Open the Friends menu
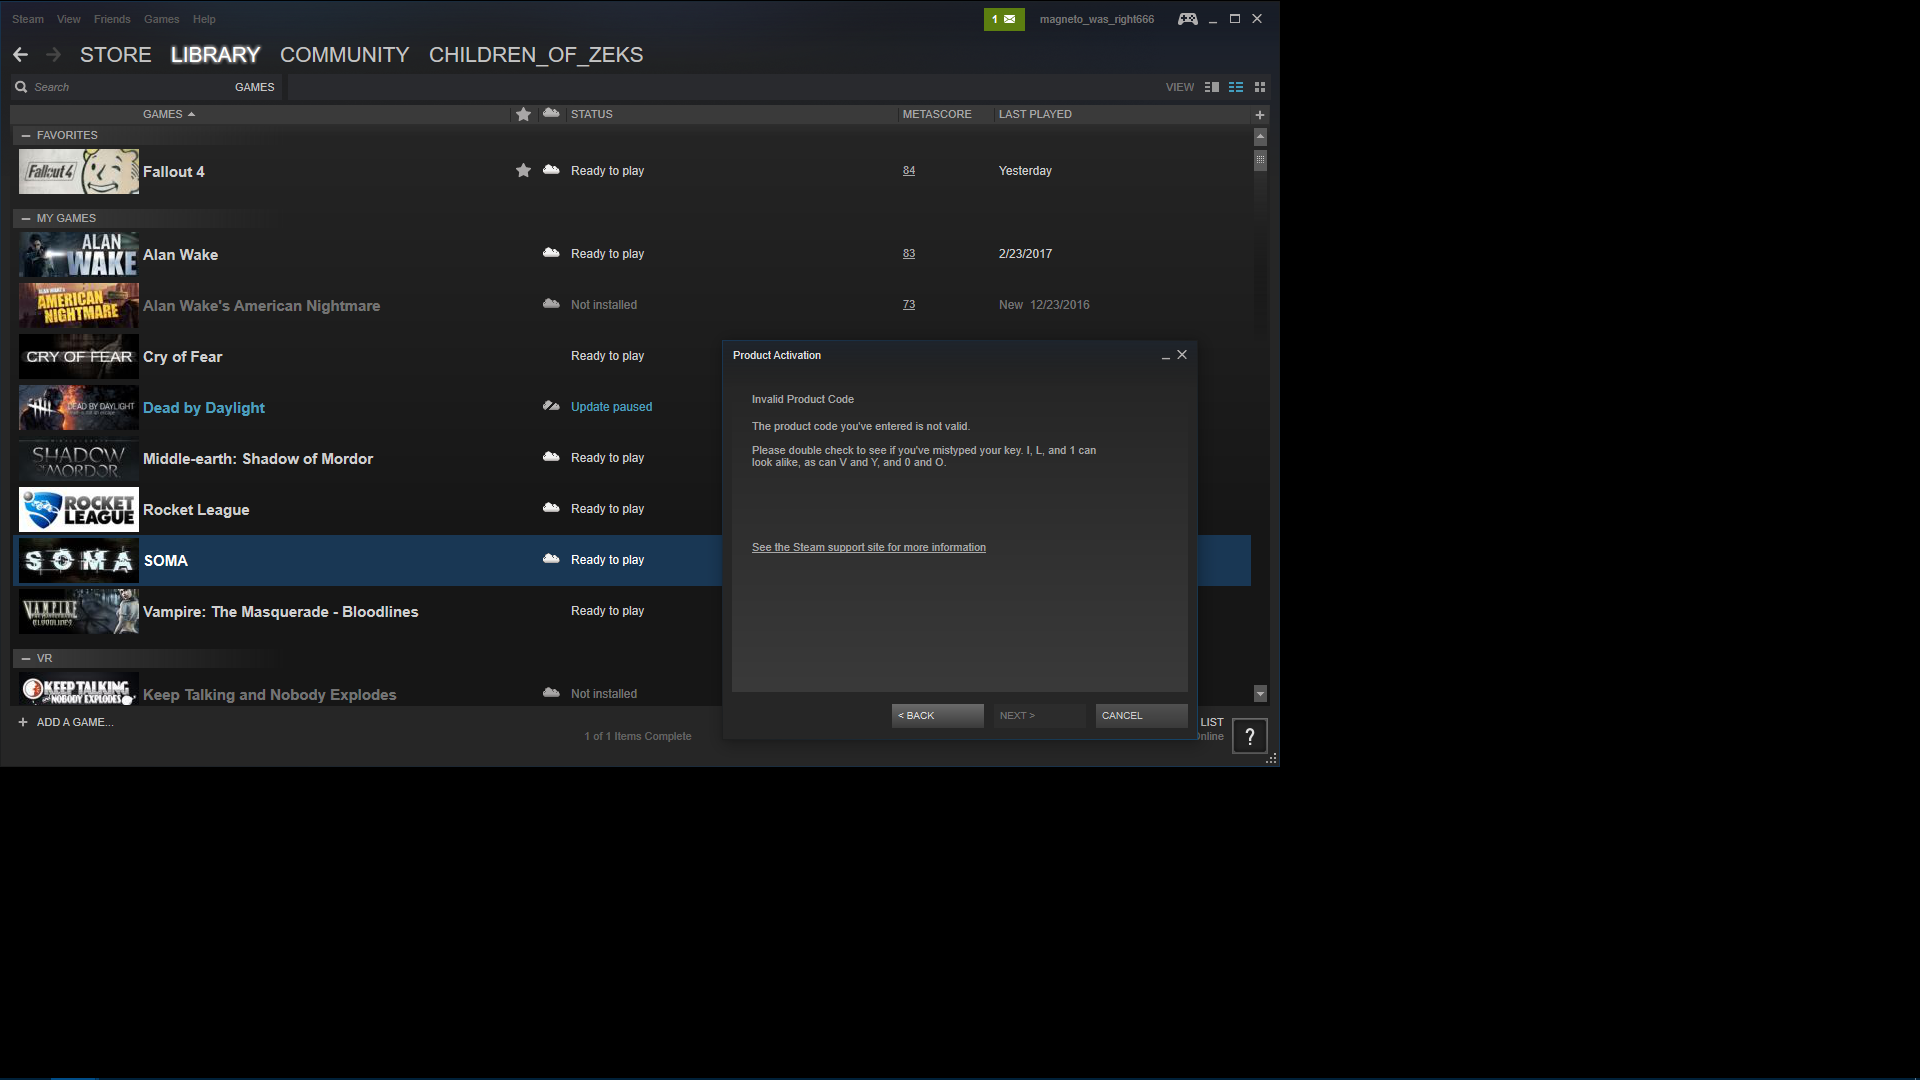This screenshot has height=1080, width=1920. pos(112,19)
